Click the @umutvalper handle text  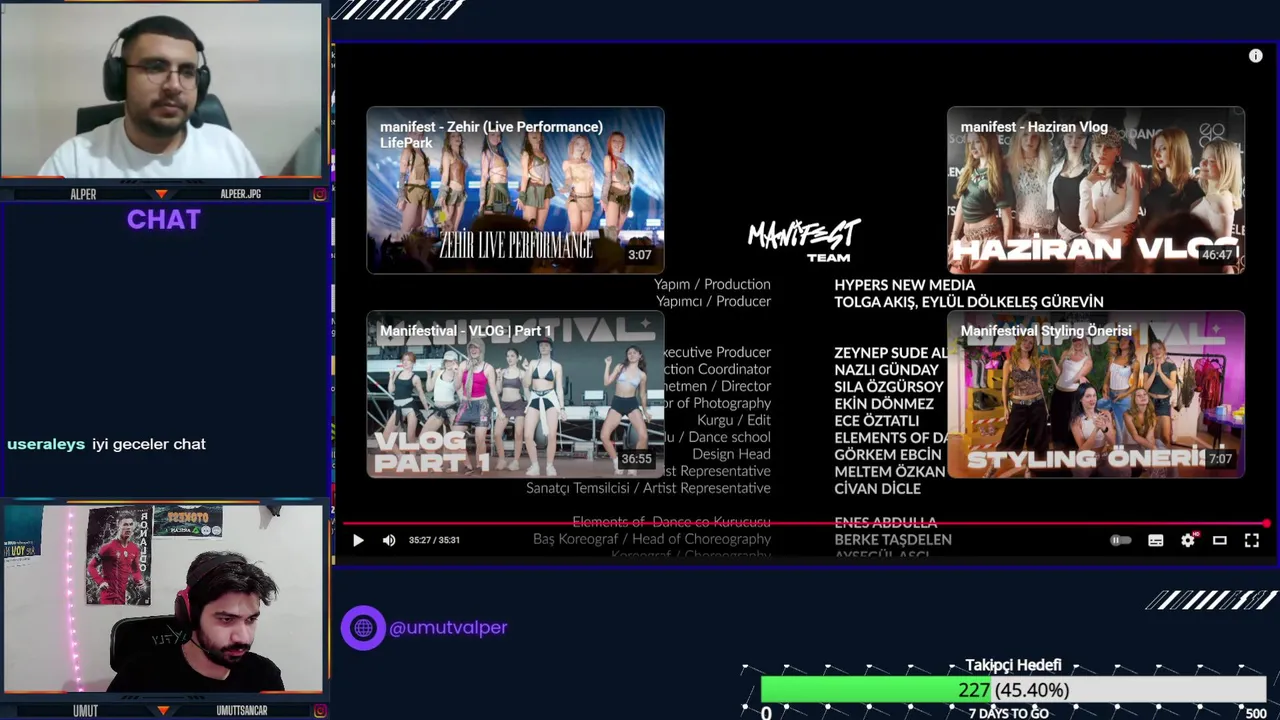tap(448, 628)
